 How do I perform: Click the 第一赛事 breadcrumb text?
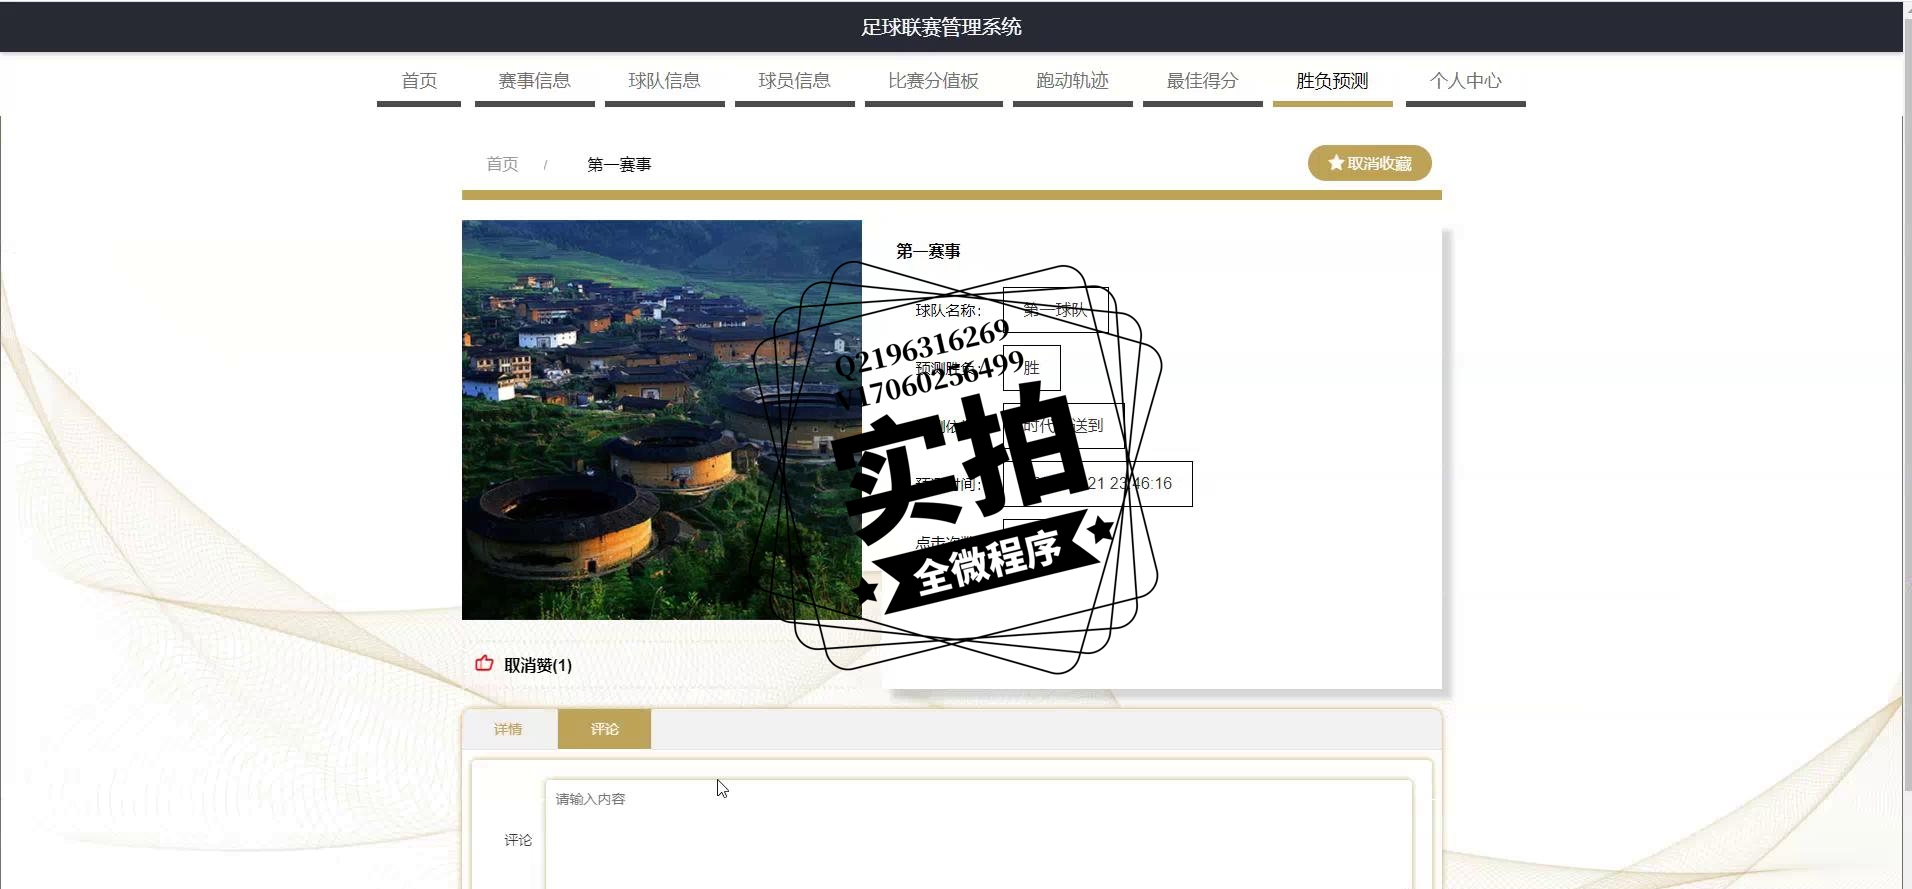tap(619, 164)
